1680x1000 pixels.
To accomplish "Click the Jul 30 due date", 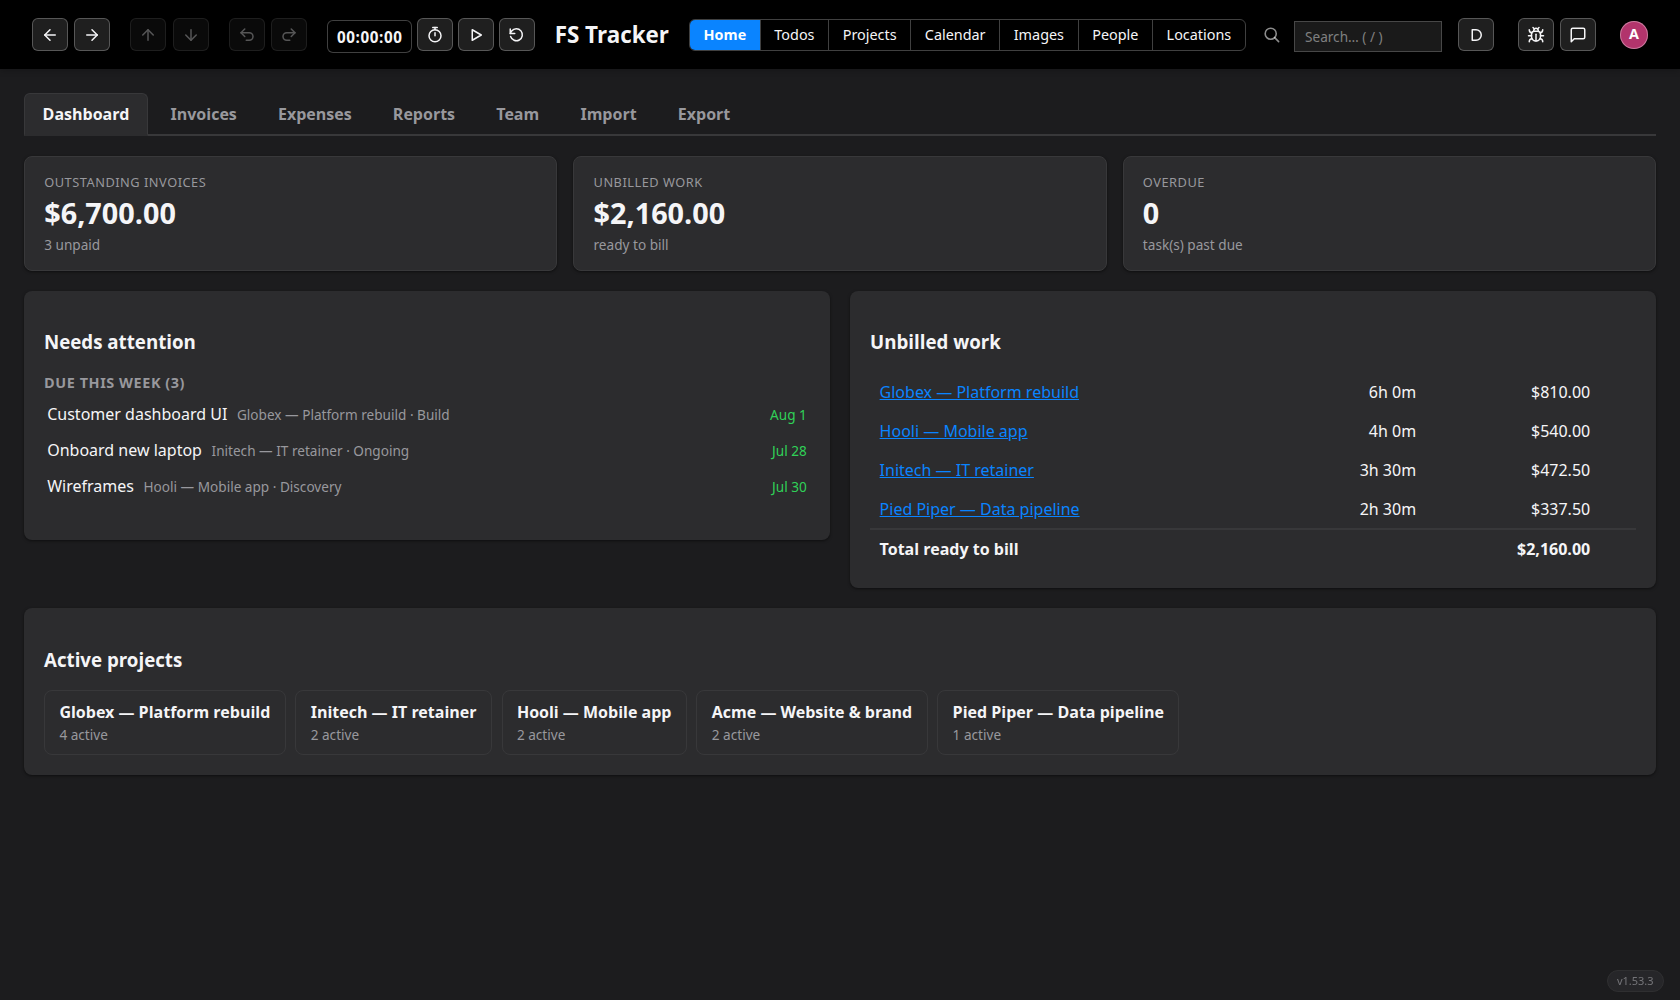I will pyautogui.click(x=789, y=487).
